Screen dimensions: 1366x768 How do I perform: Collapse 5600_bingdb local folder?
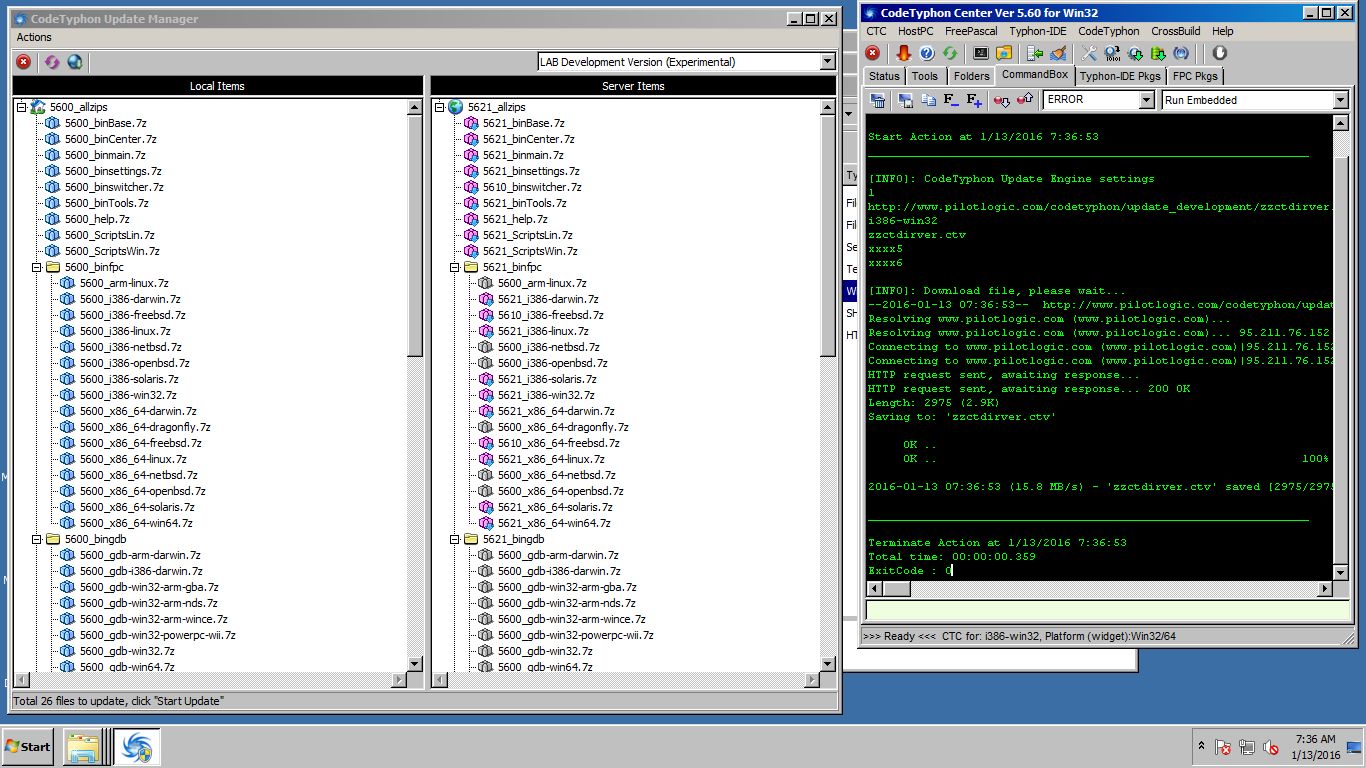(x=37, y=539)
